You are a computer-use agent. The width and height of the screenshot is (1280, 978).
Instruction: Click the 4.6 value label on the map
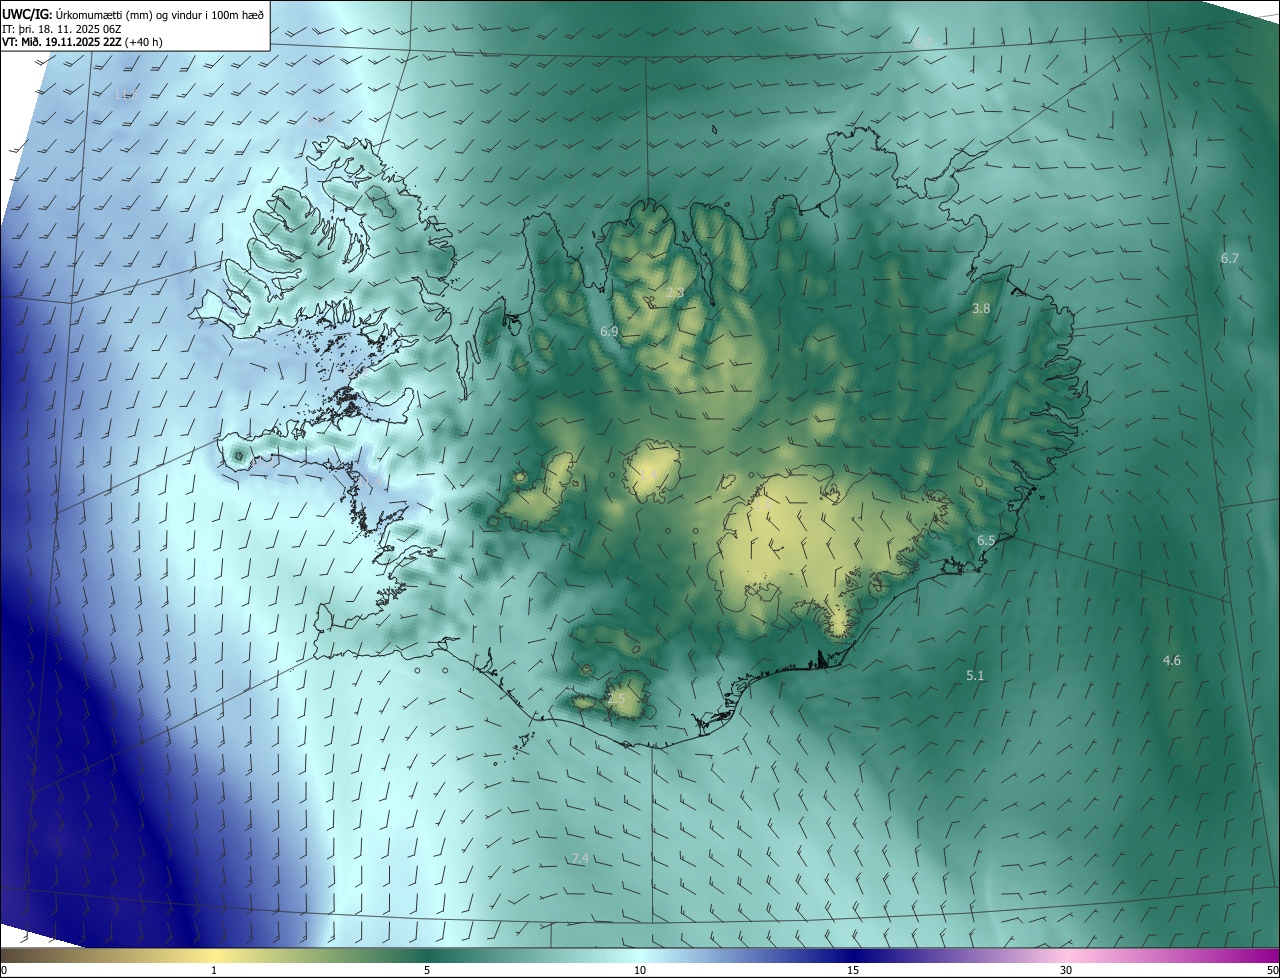coord(1171,661)
